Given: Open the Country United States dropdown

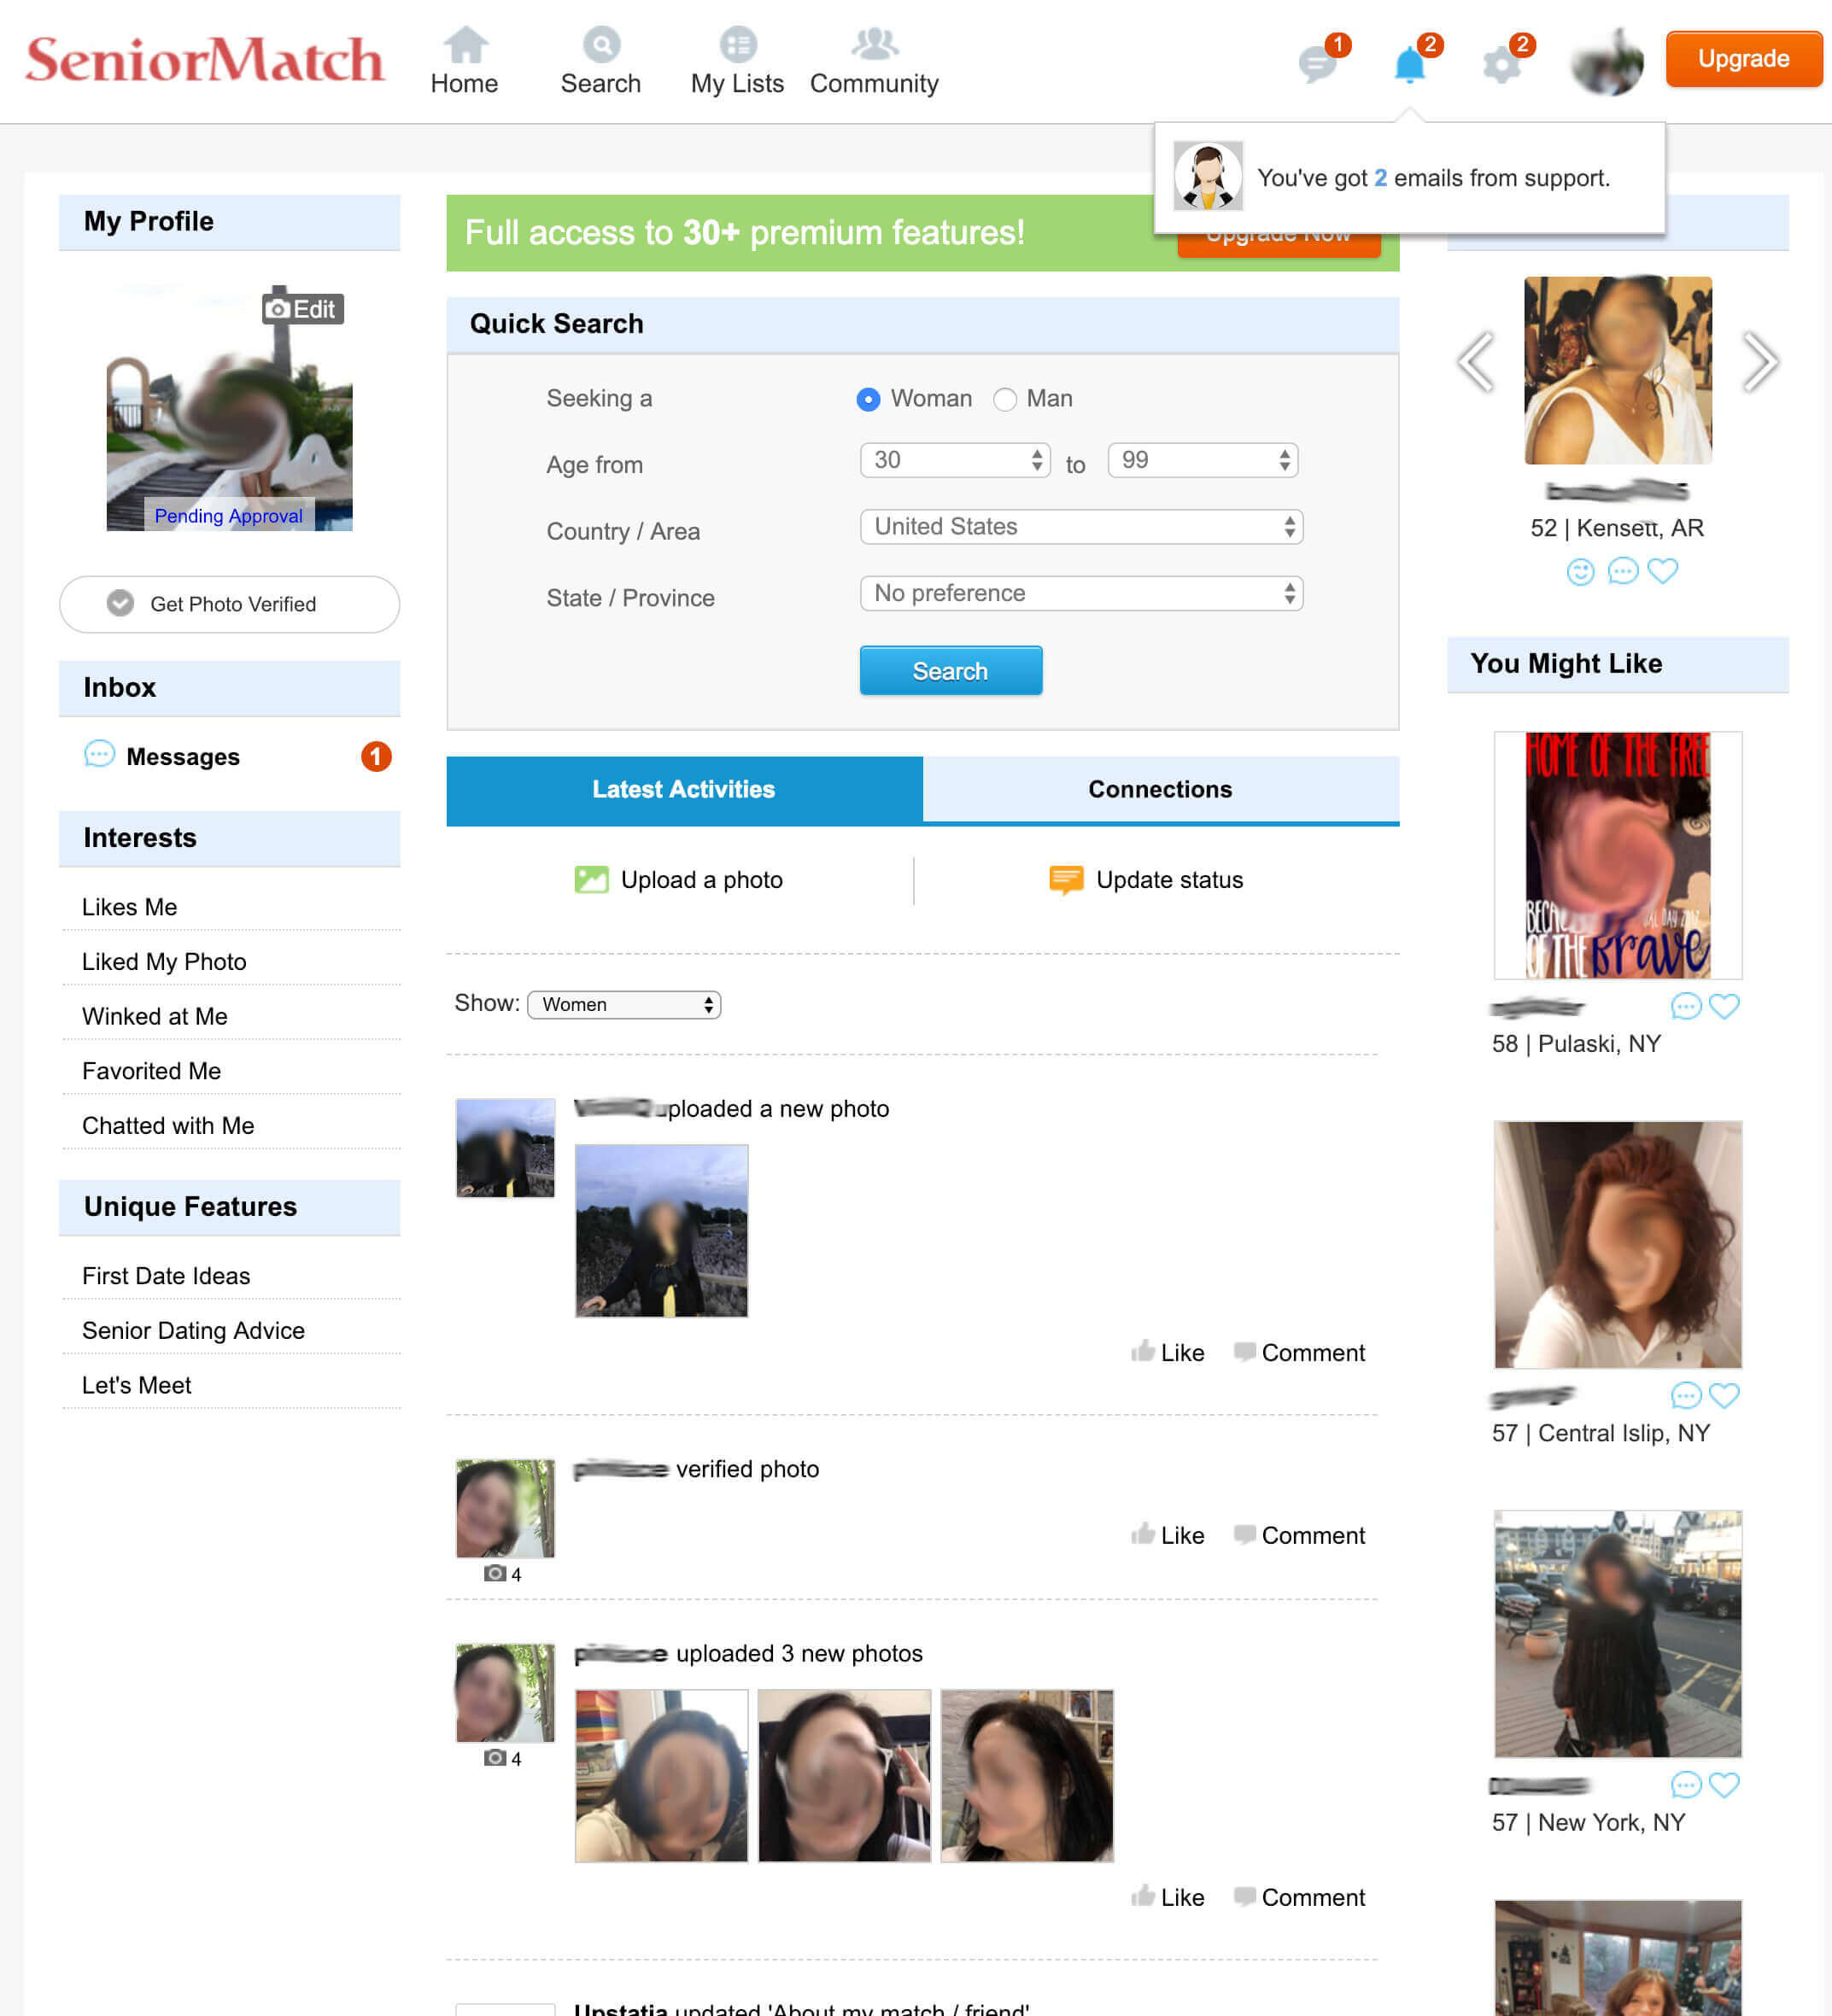Looking at the screenshot, I should click(x=1080, y=527).
